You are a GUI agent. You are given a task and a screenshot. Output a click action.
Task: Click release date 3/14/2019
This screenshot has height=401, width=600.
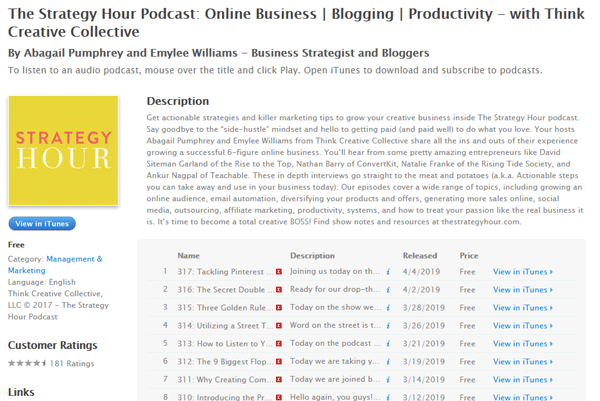point(424,380)
